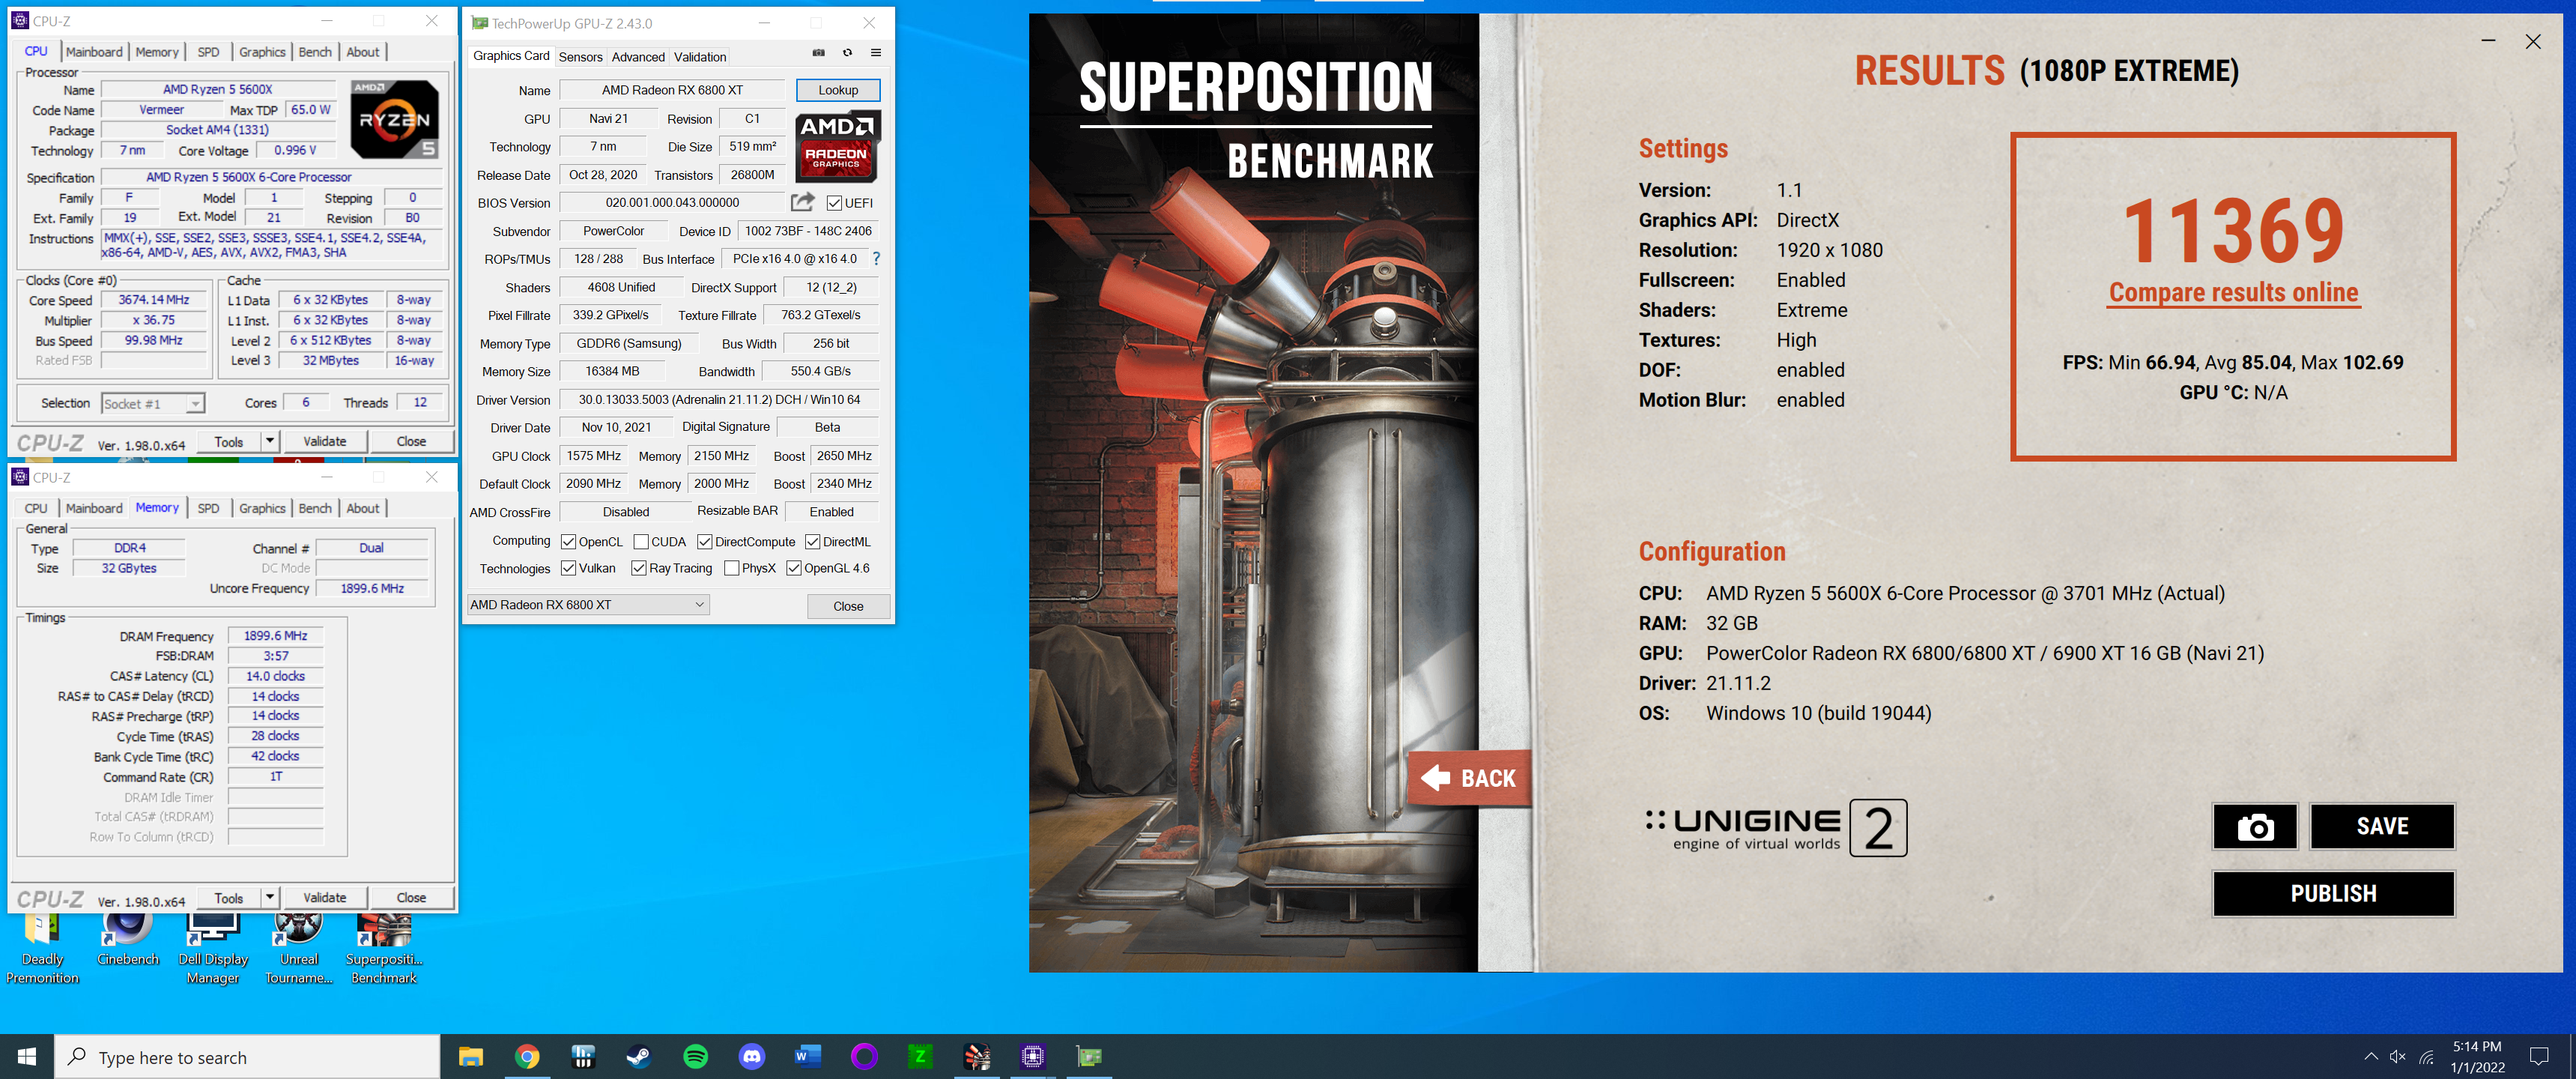
Task: Click the Driver Version field in GPU-Z
Action: point(719,400)
